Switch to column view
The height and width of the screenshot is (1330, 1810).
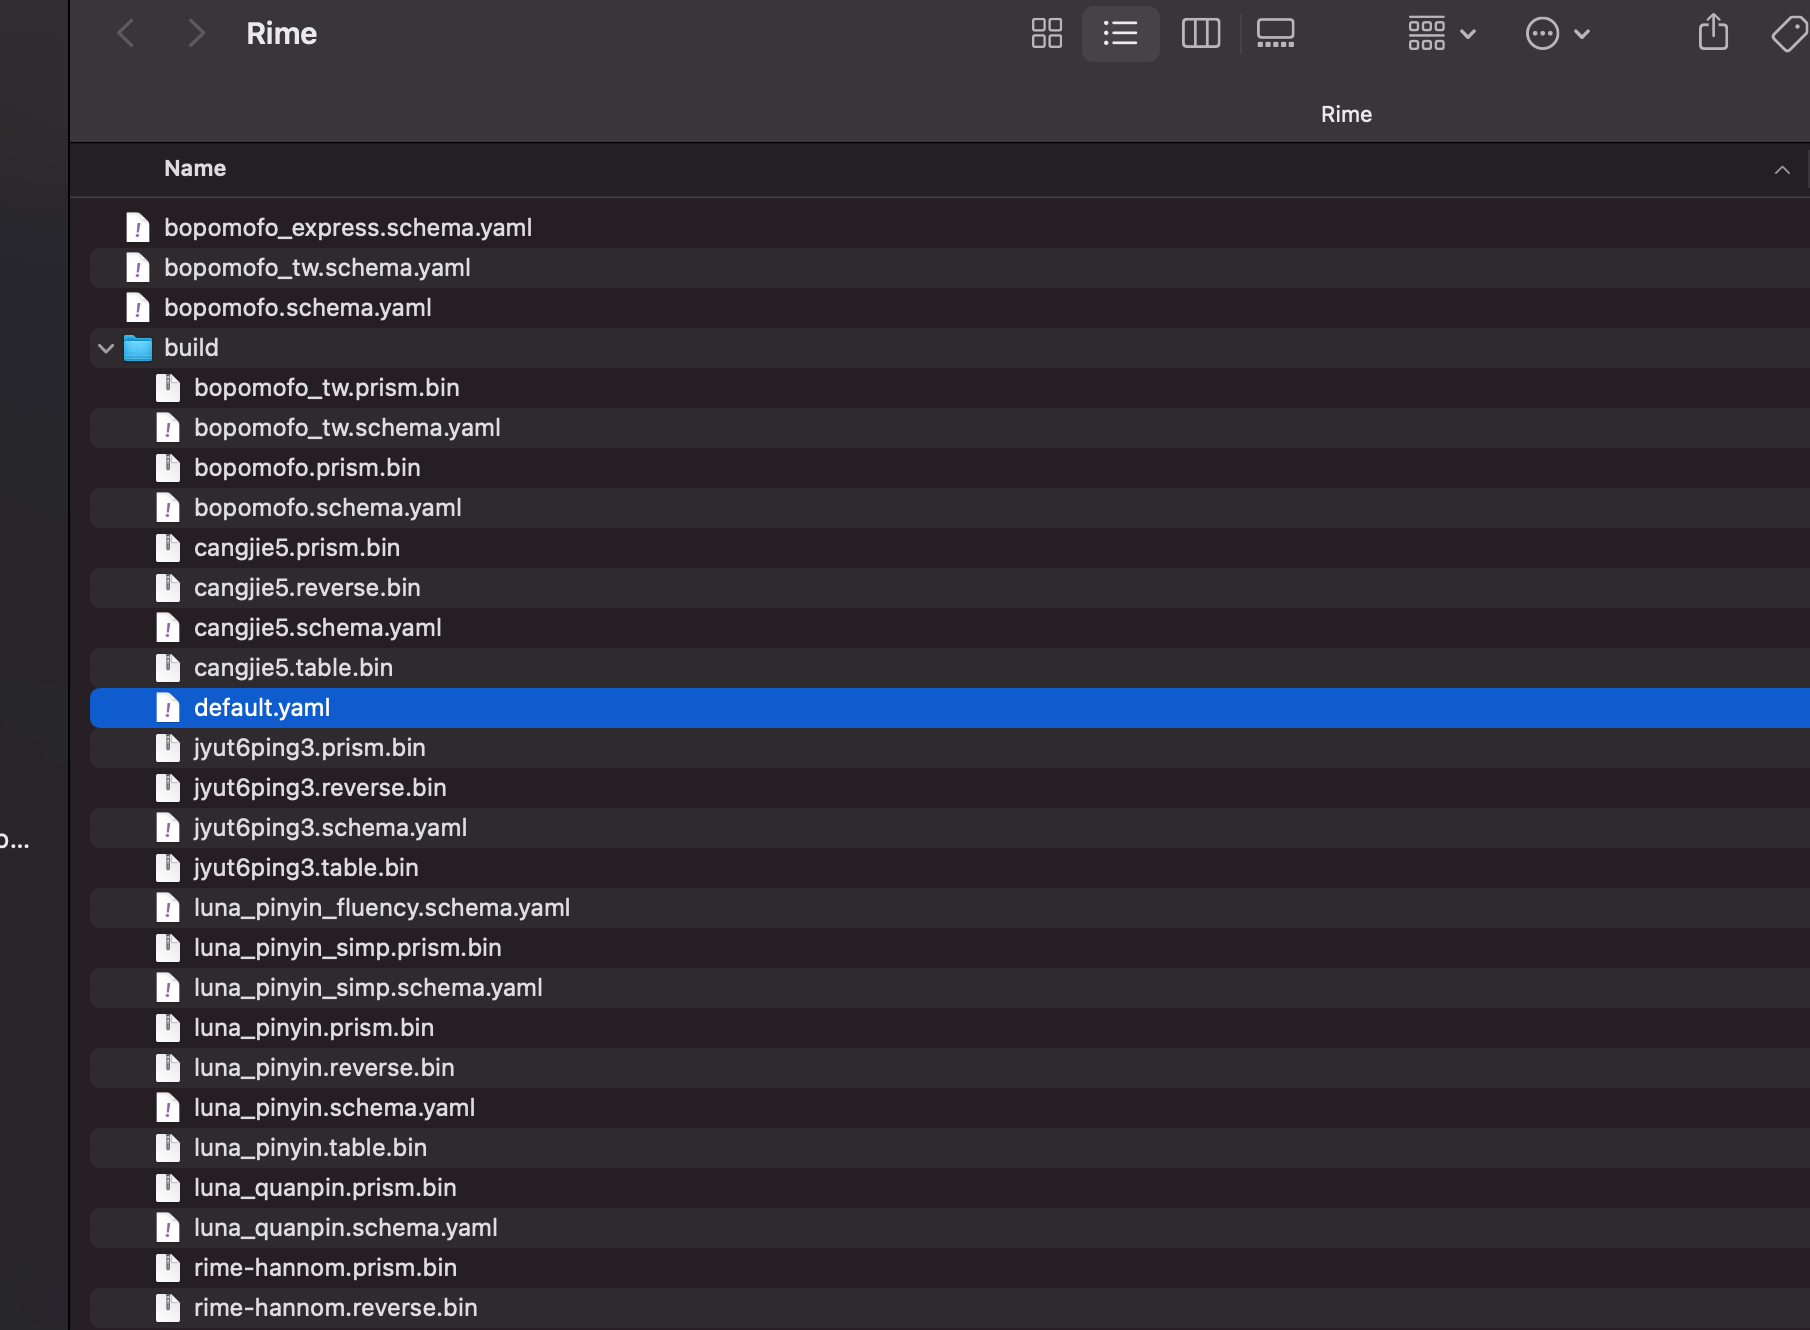pos(1201,34)
